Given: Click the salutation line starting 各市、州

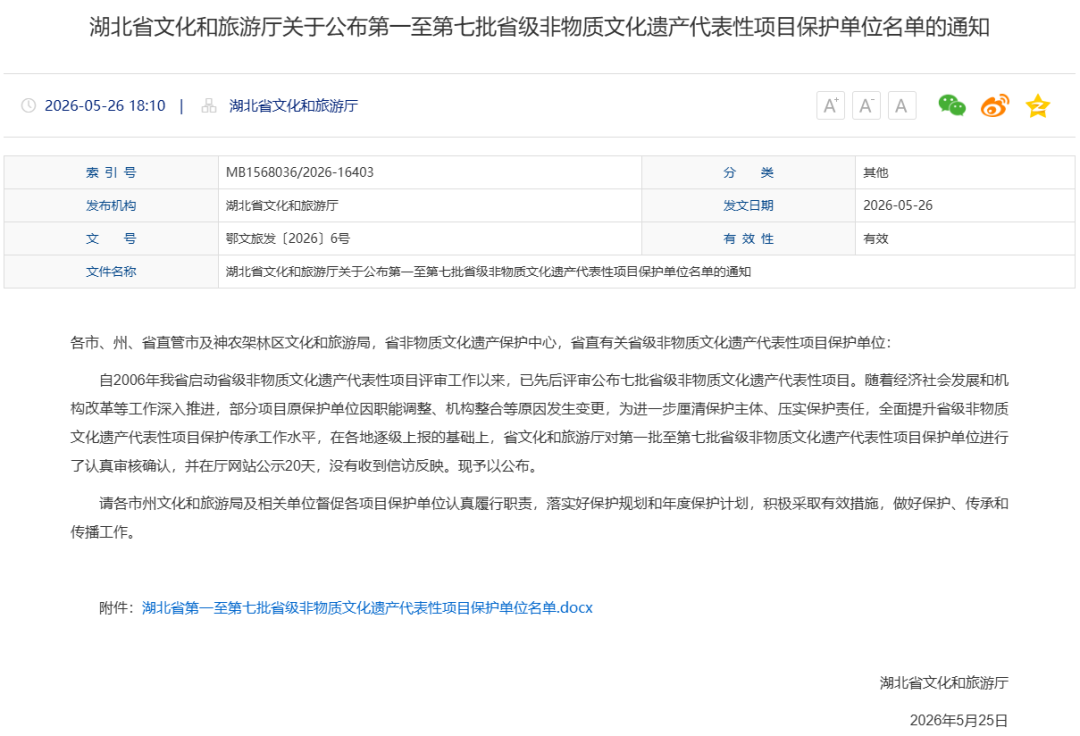Looking at the screenshot, I should pos(481,342).
